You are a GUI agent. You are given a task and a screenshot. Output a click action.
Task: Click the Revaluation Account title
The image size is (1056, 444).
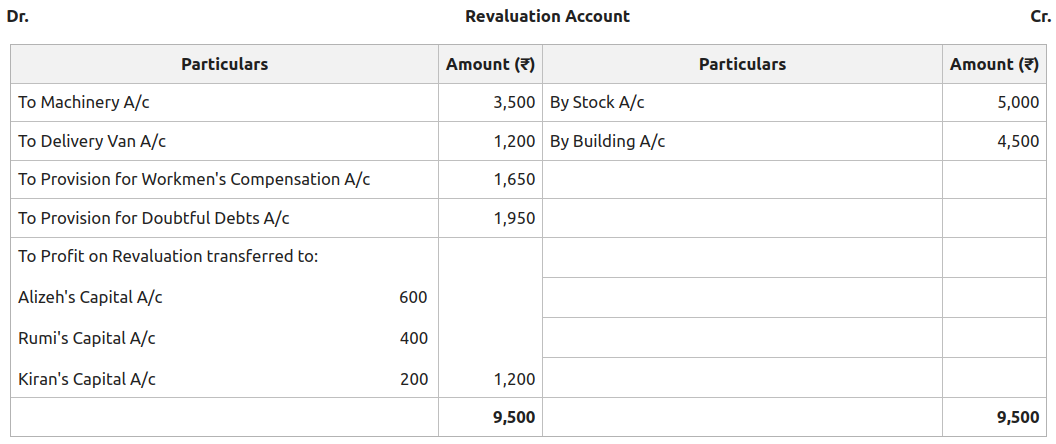[x=547, y=16]
